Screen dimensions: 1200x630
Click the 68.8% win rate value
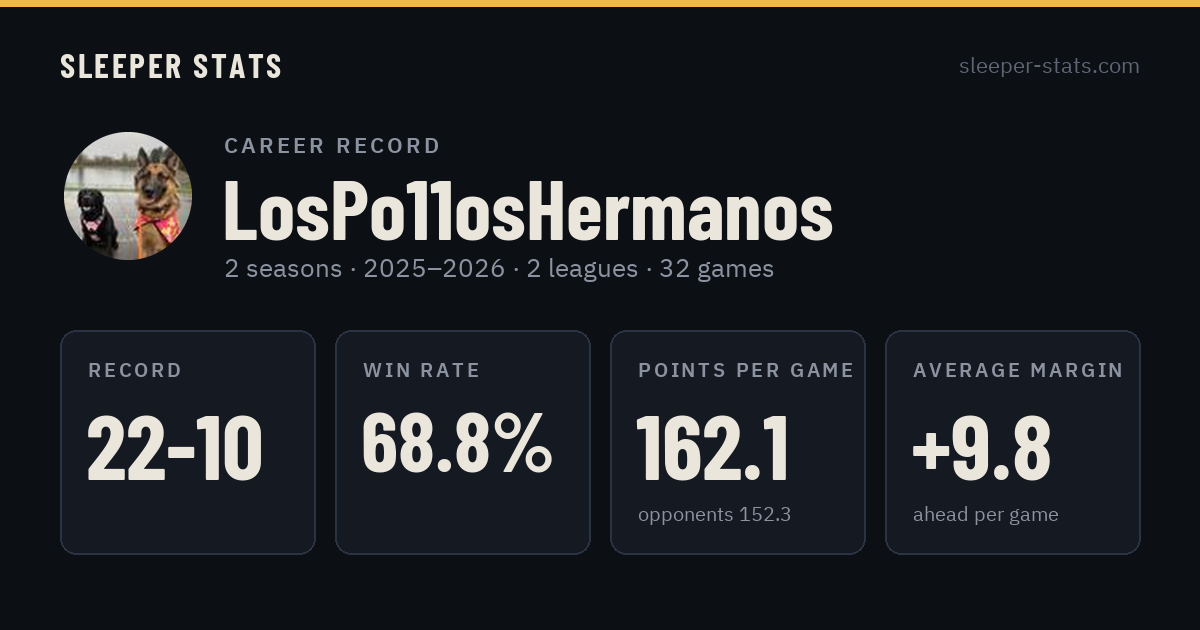tap(456, 442)
